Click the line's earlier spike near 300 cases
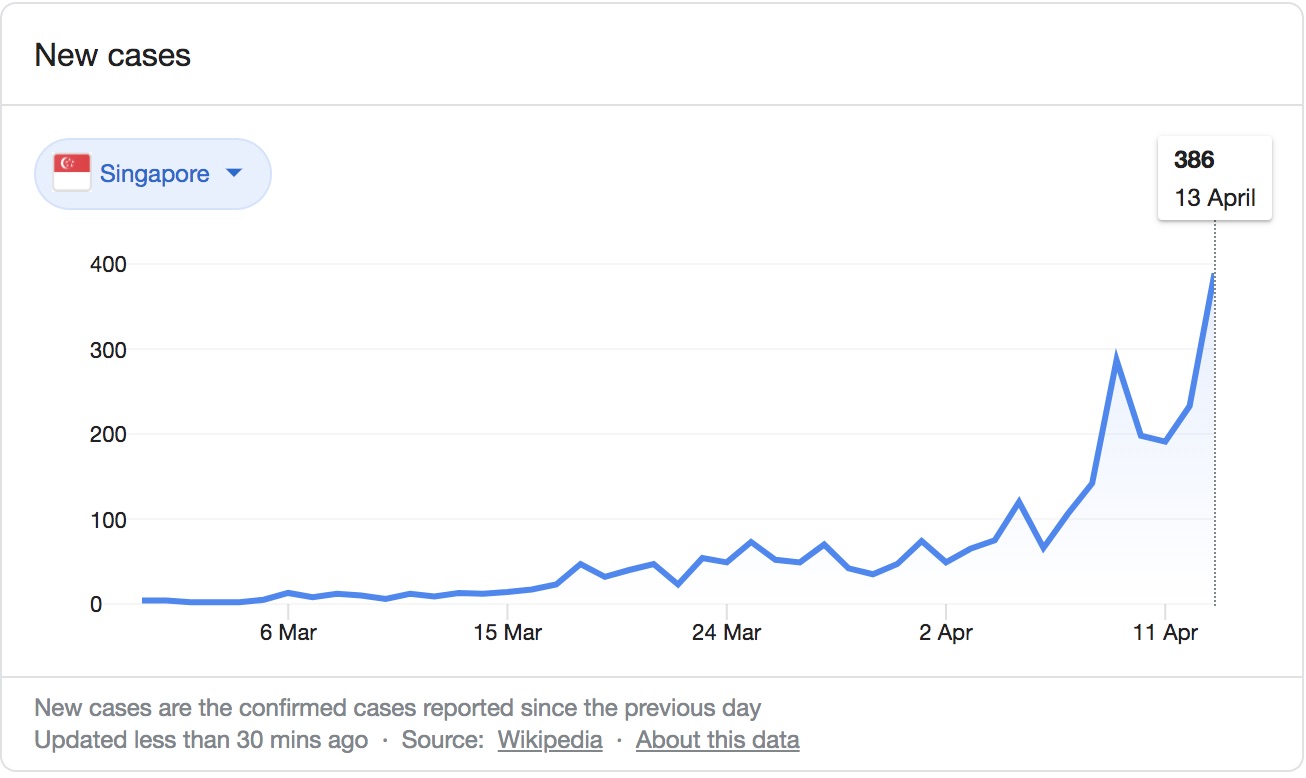This screenshot has height=778, width=1306. (x=1116, y=358)
